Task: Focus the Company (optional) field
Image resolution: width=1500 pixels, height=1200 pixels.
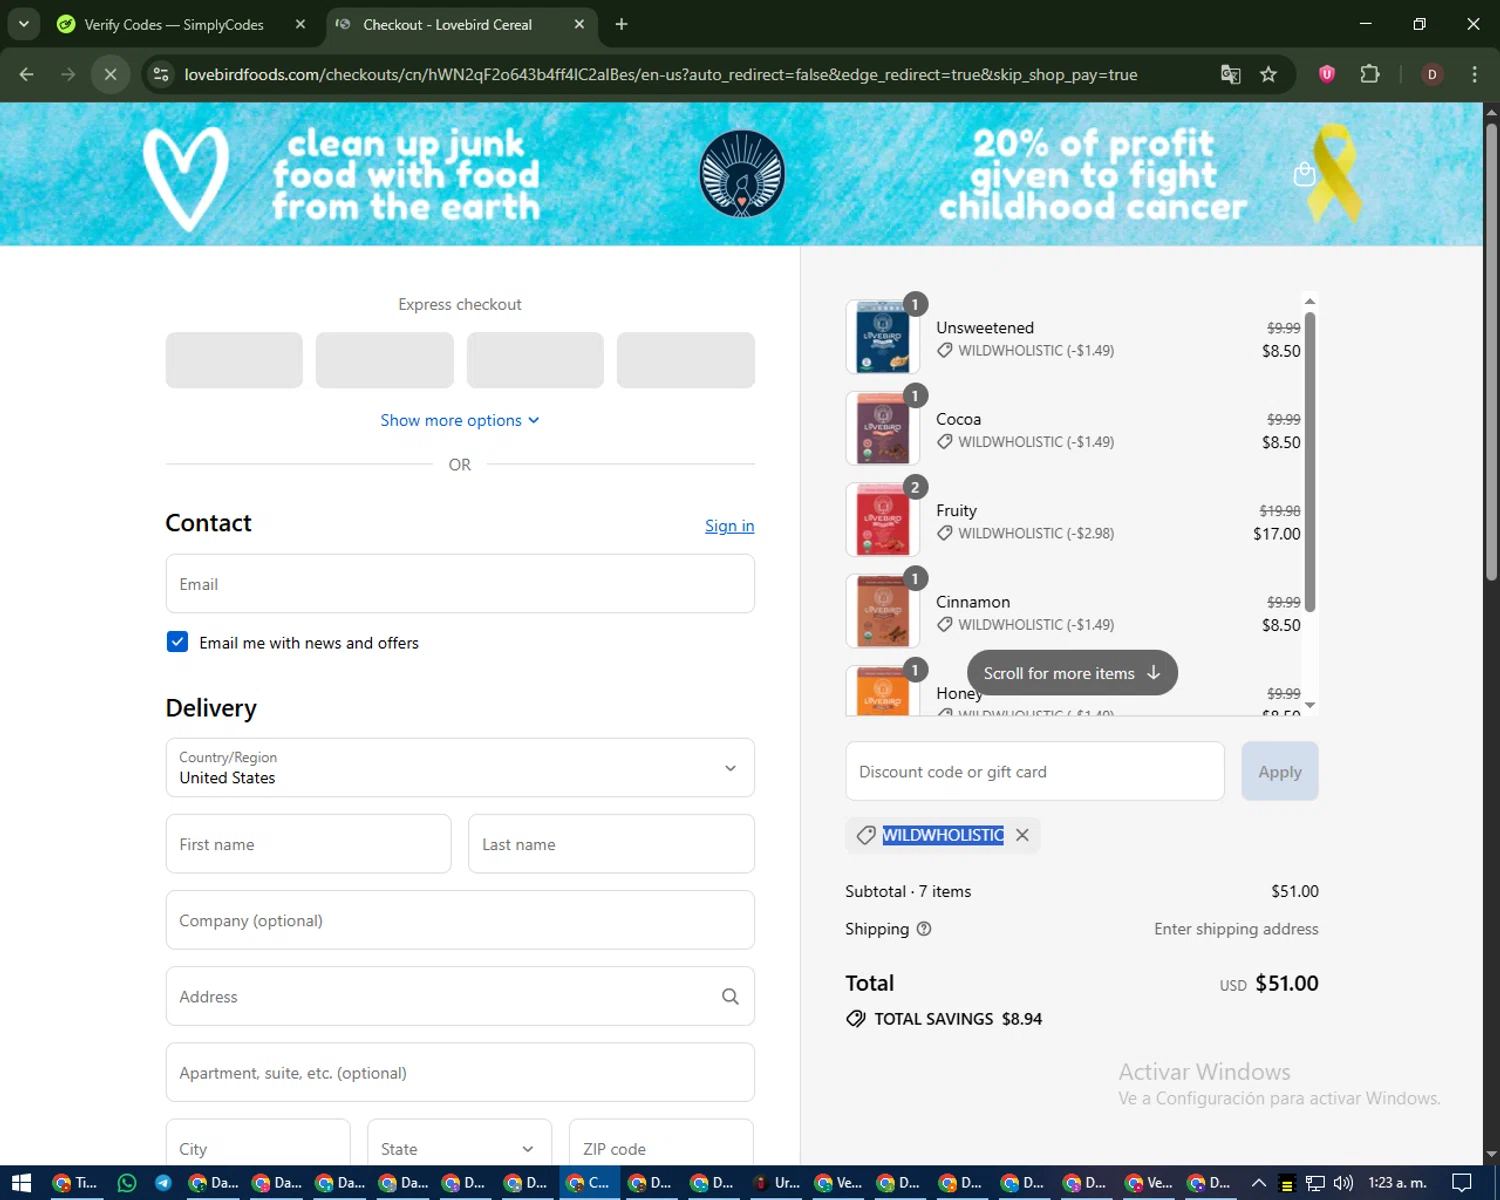Action: pyautogui.click(x=460, y=920)
